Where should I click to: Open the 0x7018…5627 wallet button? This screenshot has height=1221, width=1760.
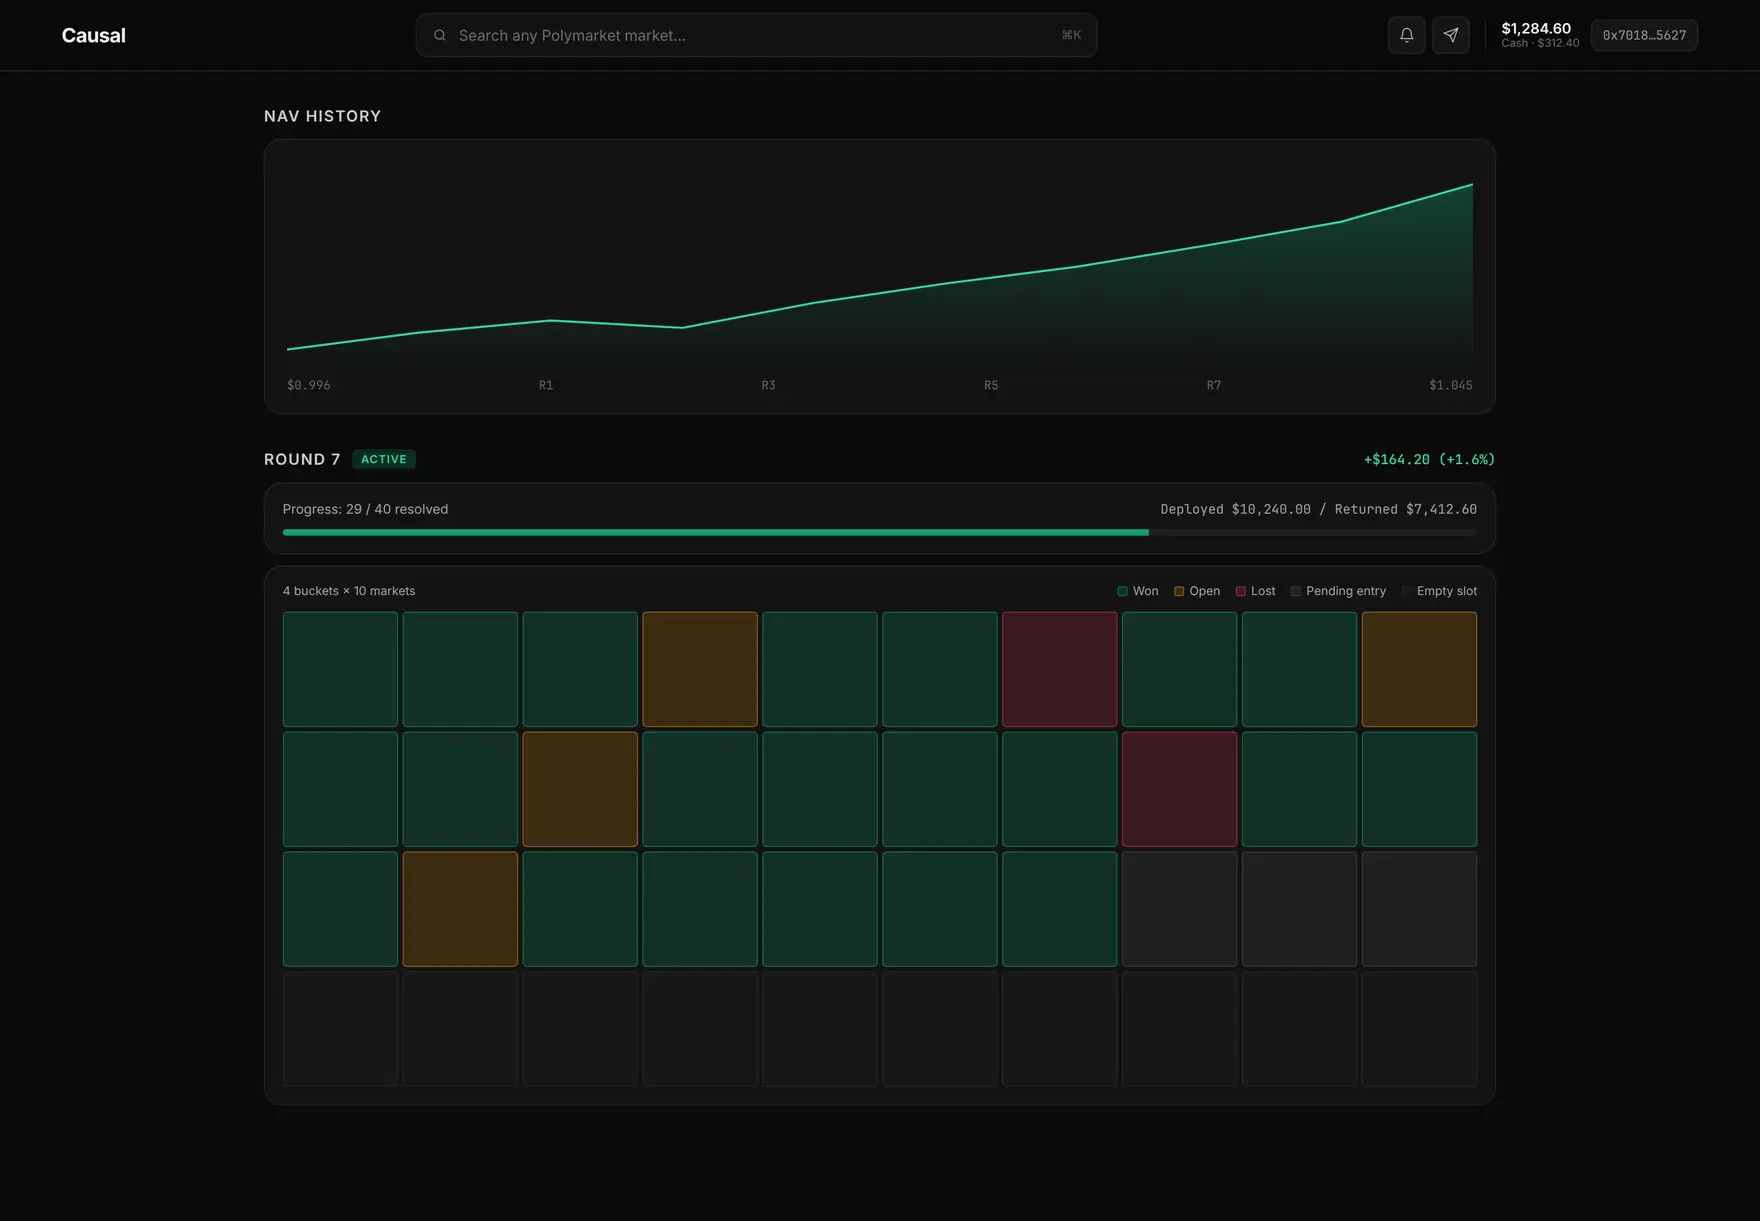[1644, 35]
